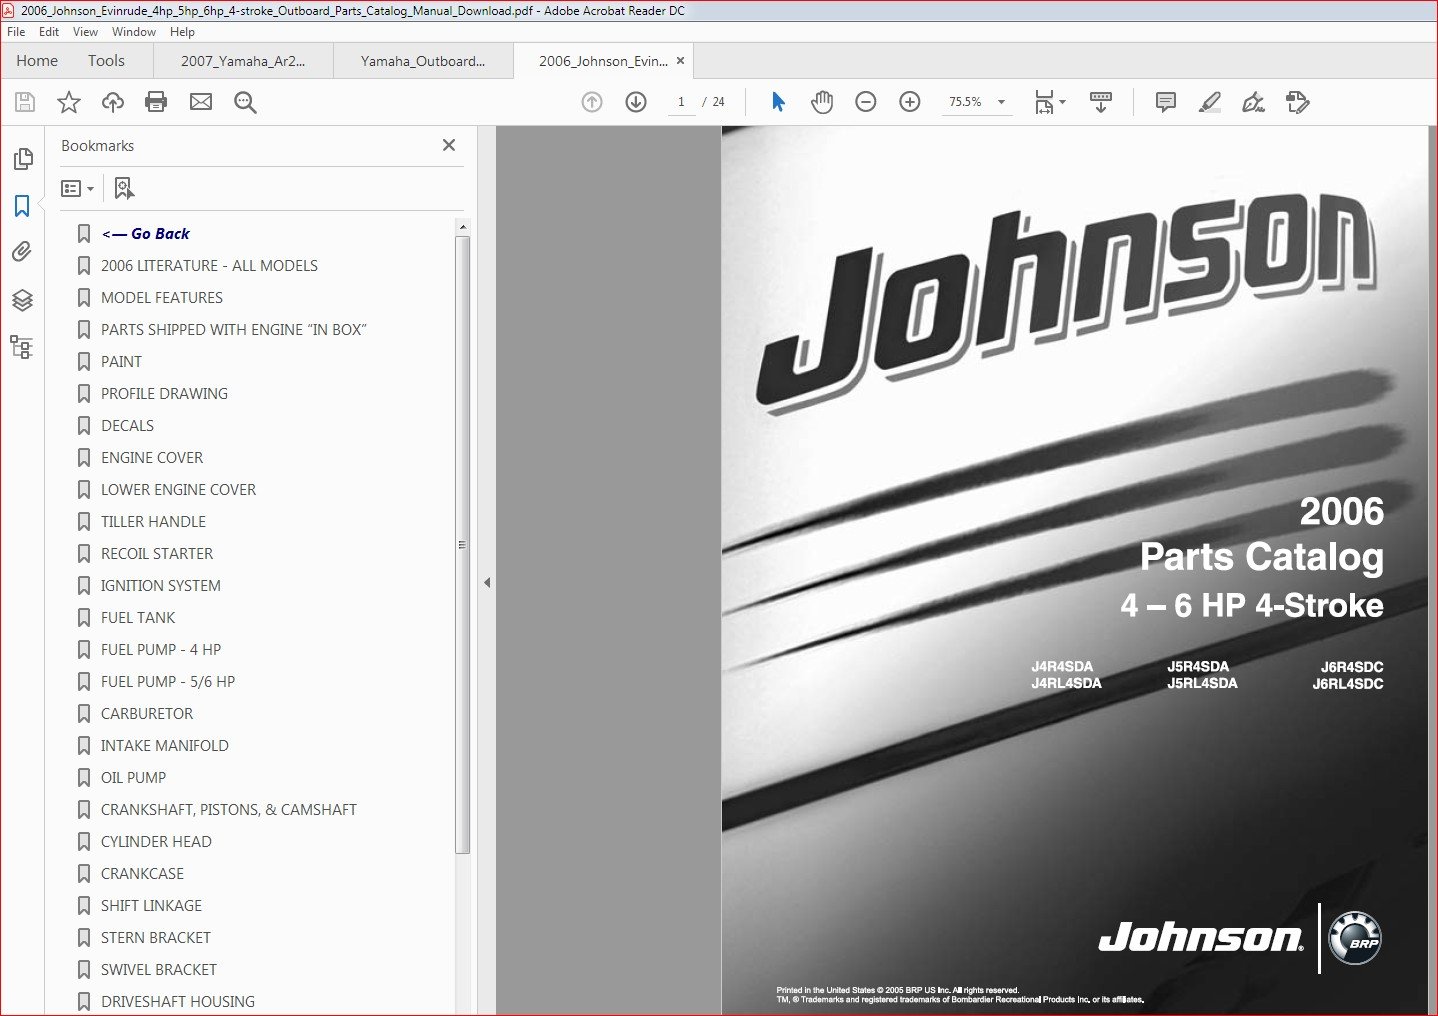Open the Layers panel icon
The image size is (1438, 1016).
click(x=22, y=300)
